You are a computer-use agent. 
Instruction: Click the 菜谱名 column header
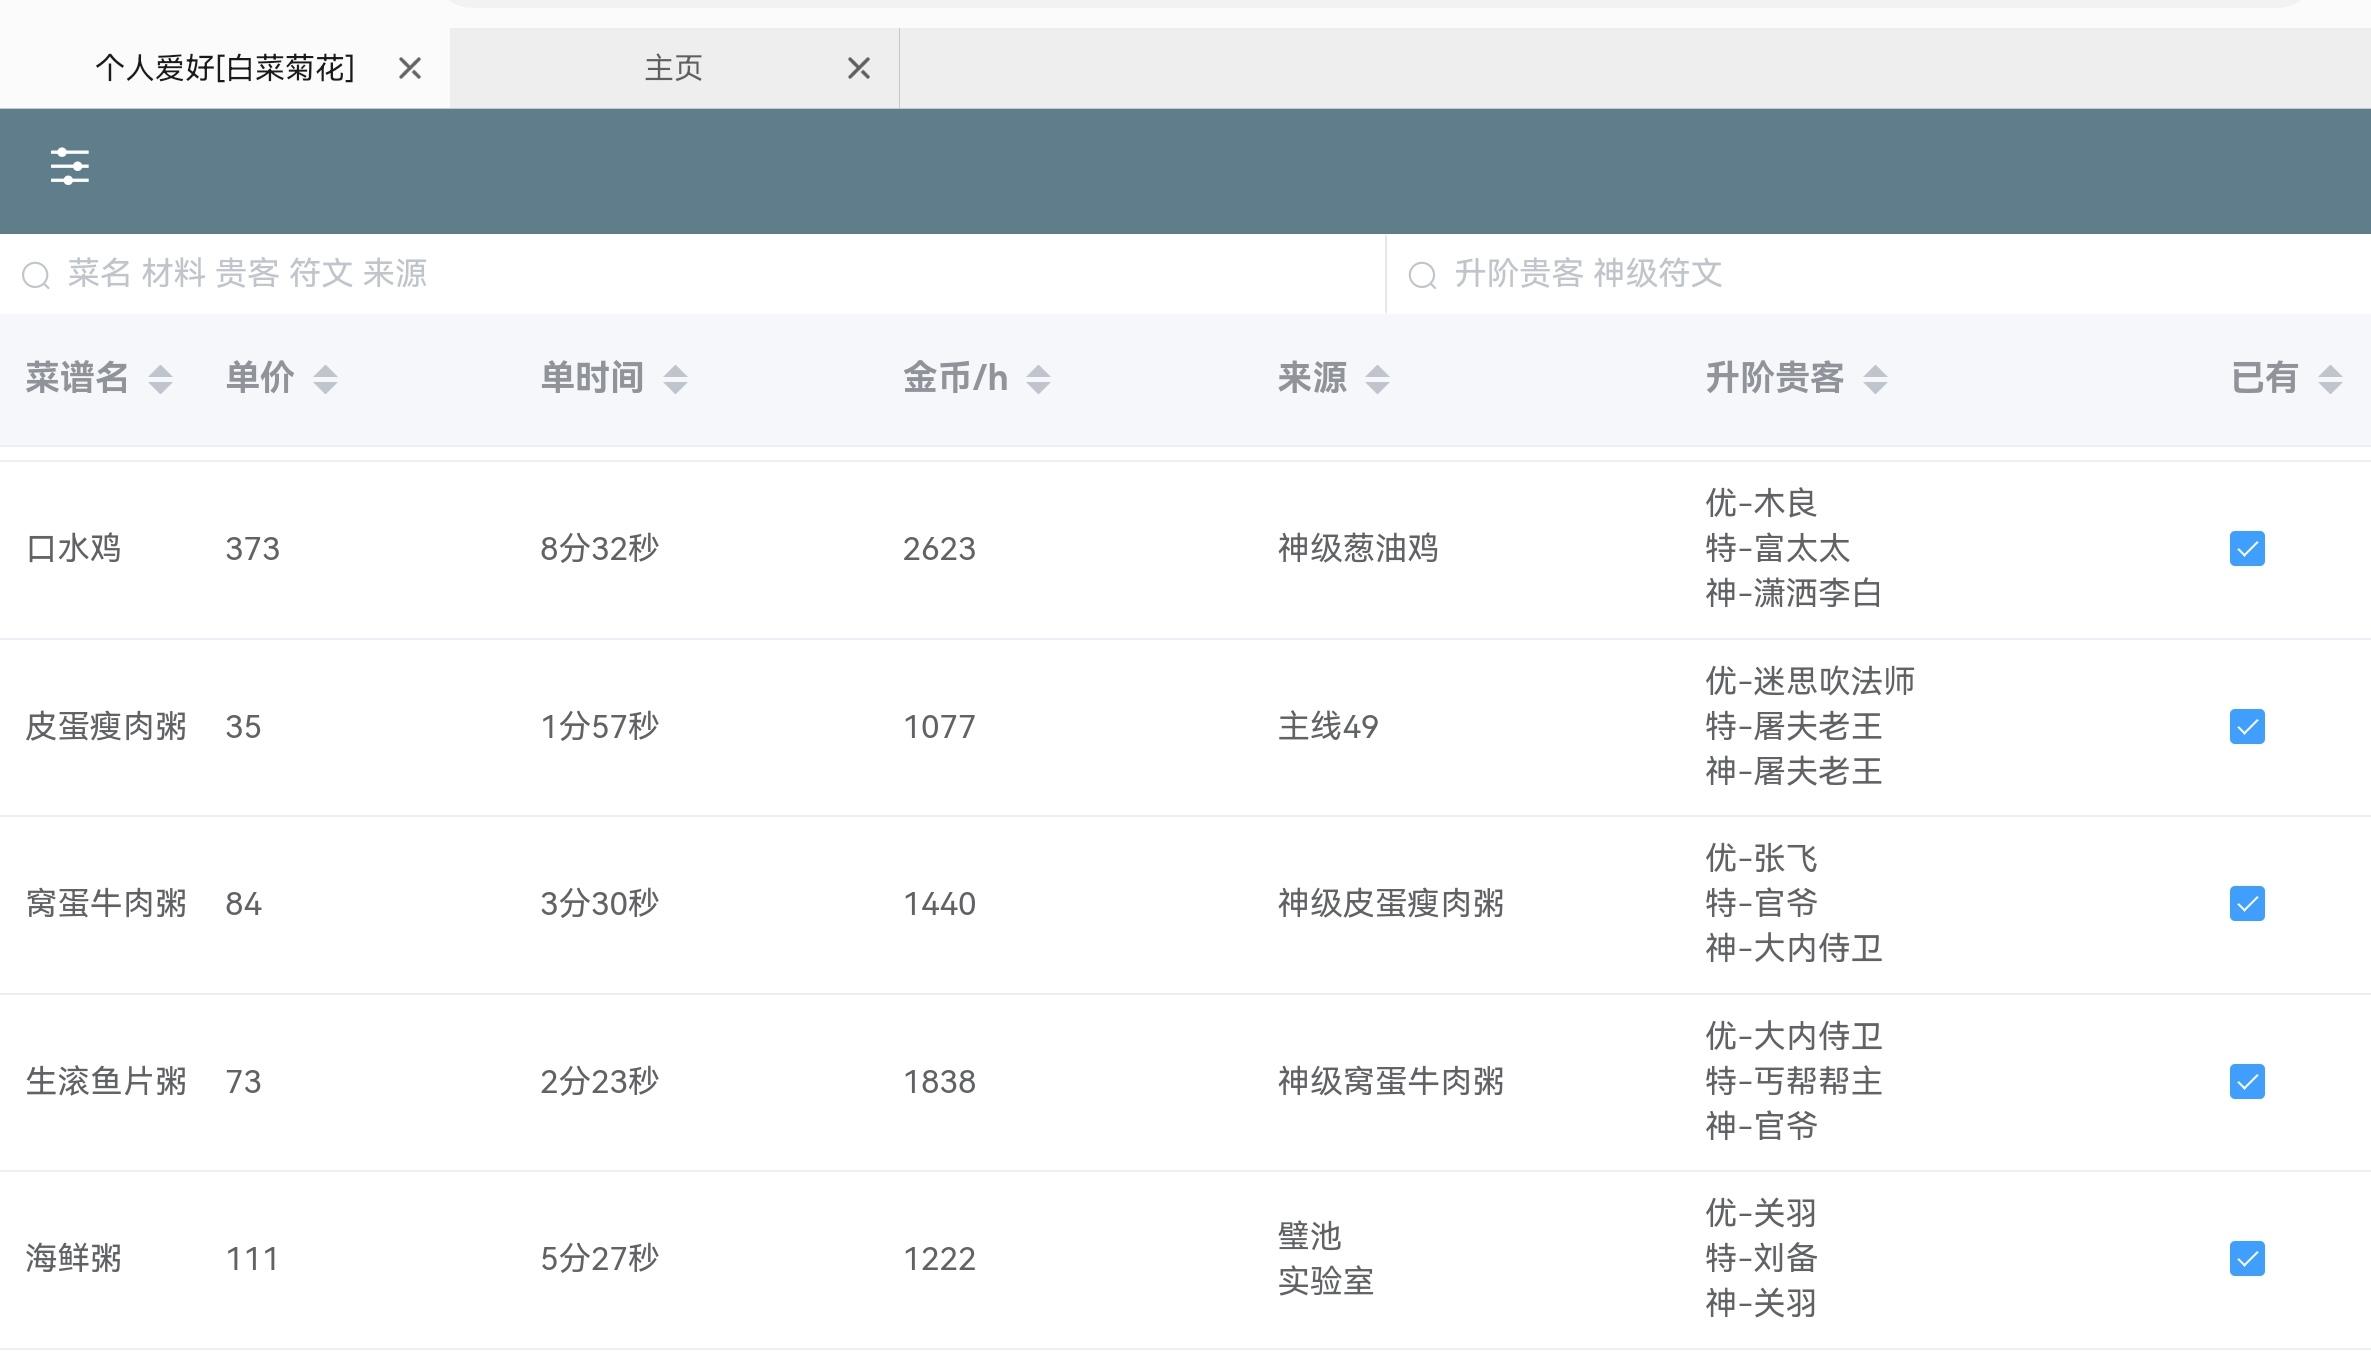77,378
